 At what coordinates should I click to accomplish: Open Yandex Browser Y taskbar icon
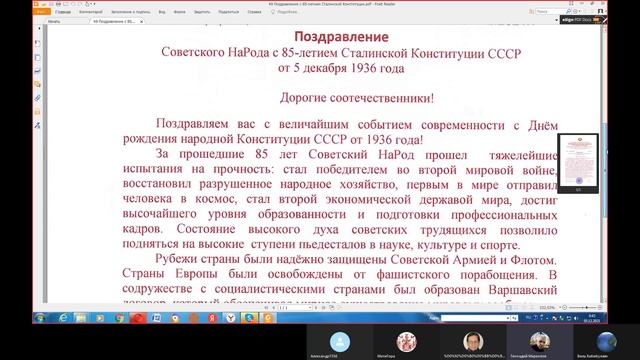(231, 318)
